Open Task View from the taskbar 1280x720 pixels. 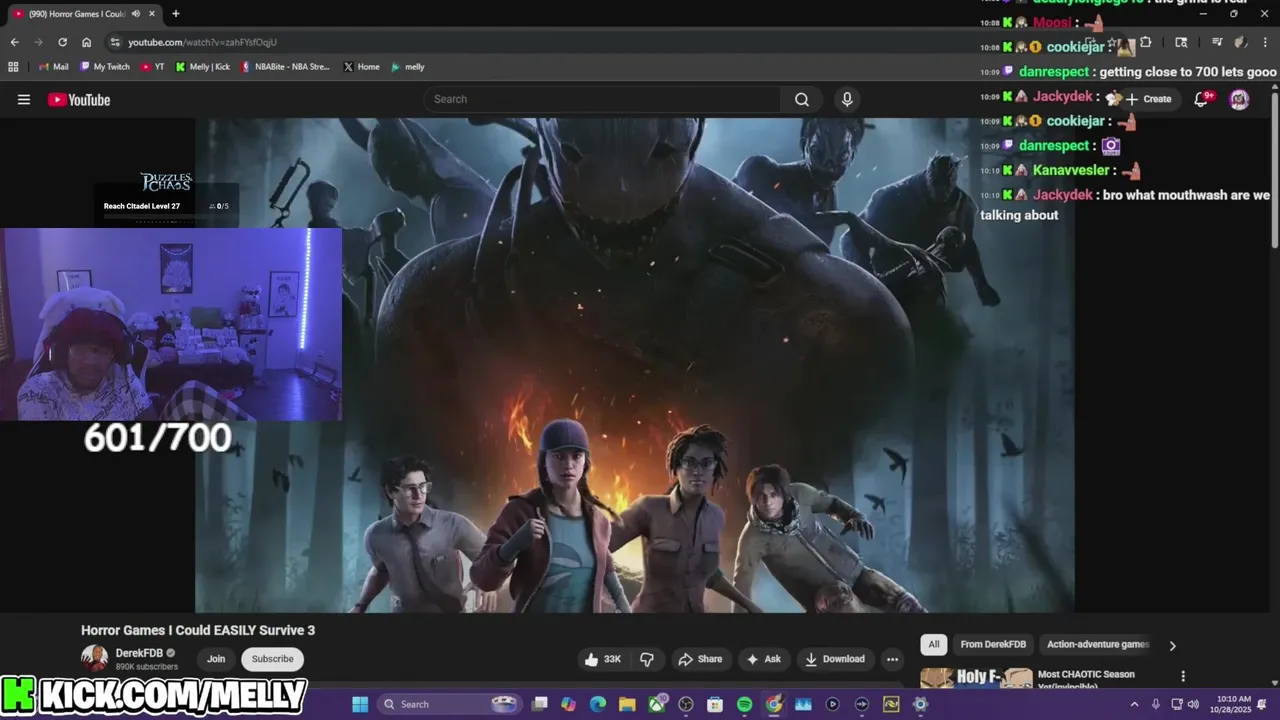point(540,704)
